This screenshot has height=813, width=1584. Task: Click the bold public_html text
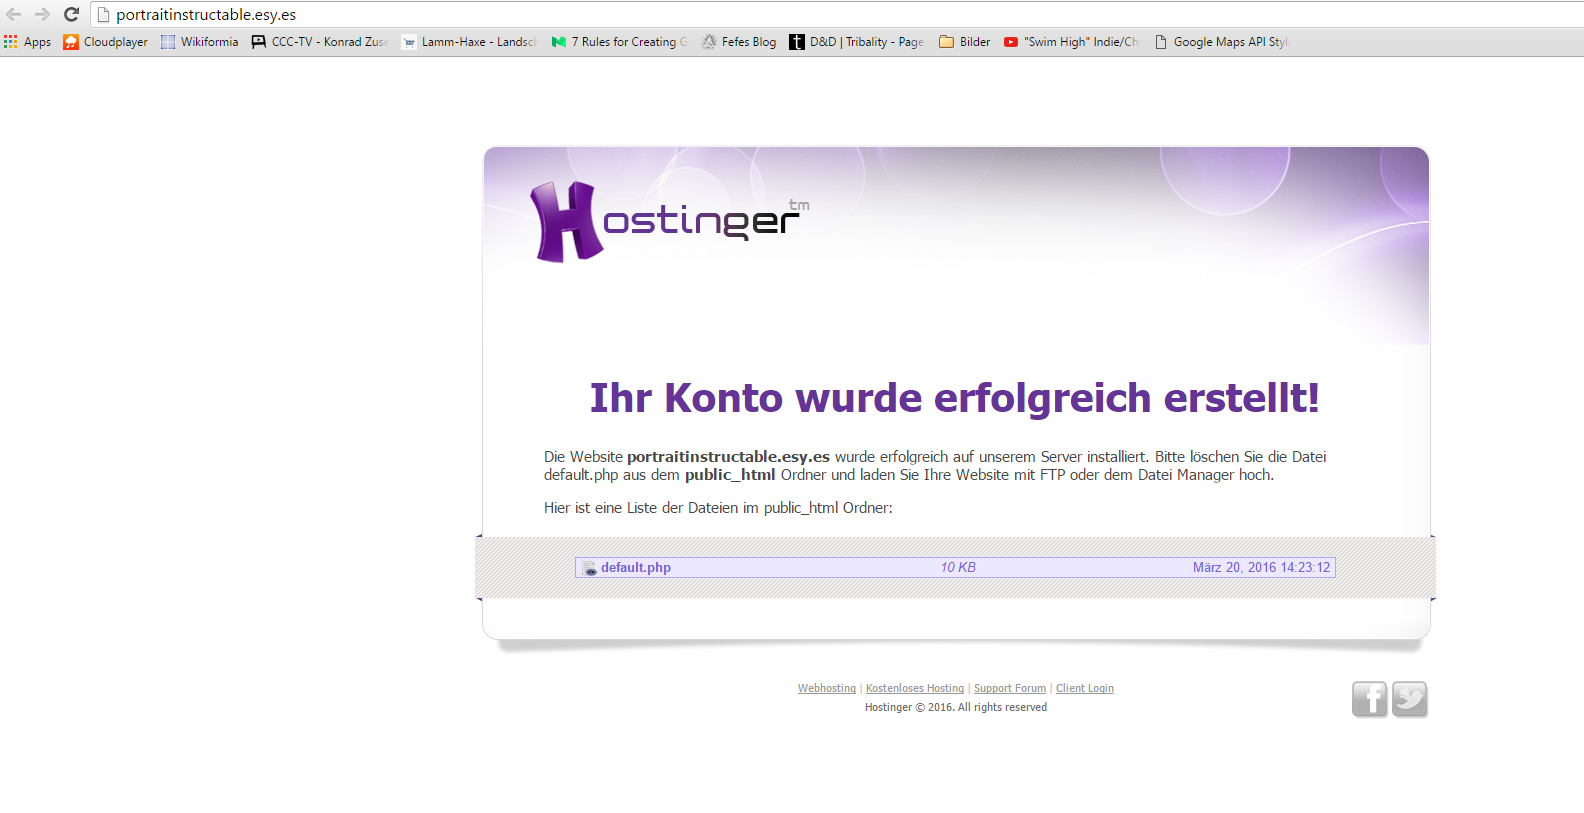coord(730,475)
